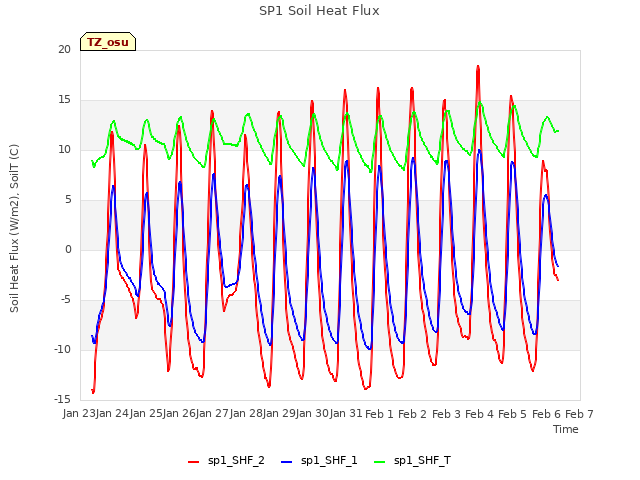The height and width of the screenshot is (480, 640).
Task: Click the Feb 2 x-axis tick label
Action: pyautogui.click(x=412, y=414)
